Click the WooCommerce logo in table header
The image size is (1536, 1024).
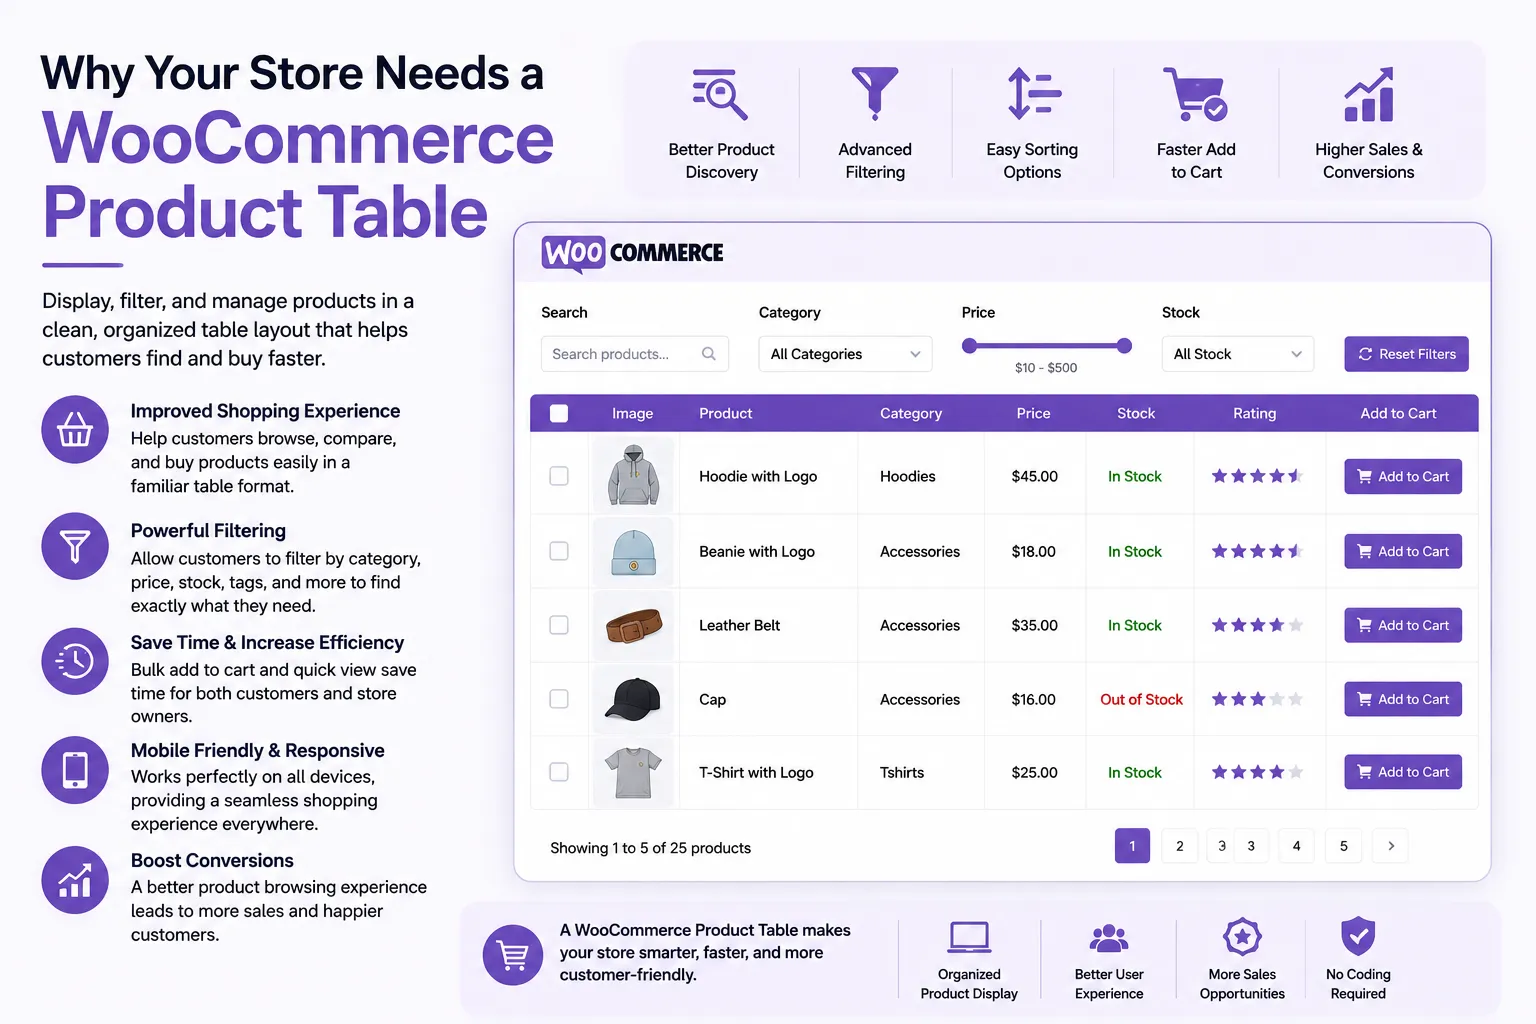[x=632, y=253]
